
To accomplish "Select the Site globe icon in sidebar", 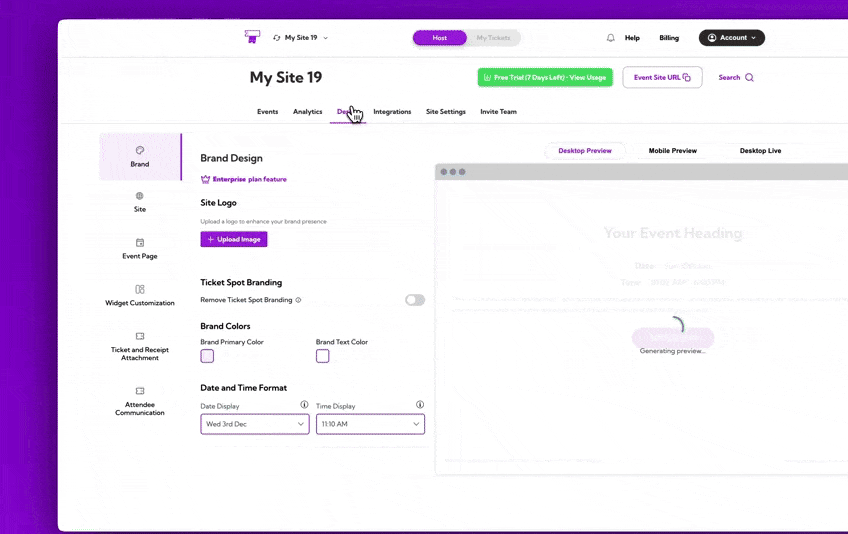I will (140, 196).
